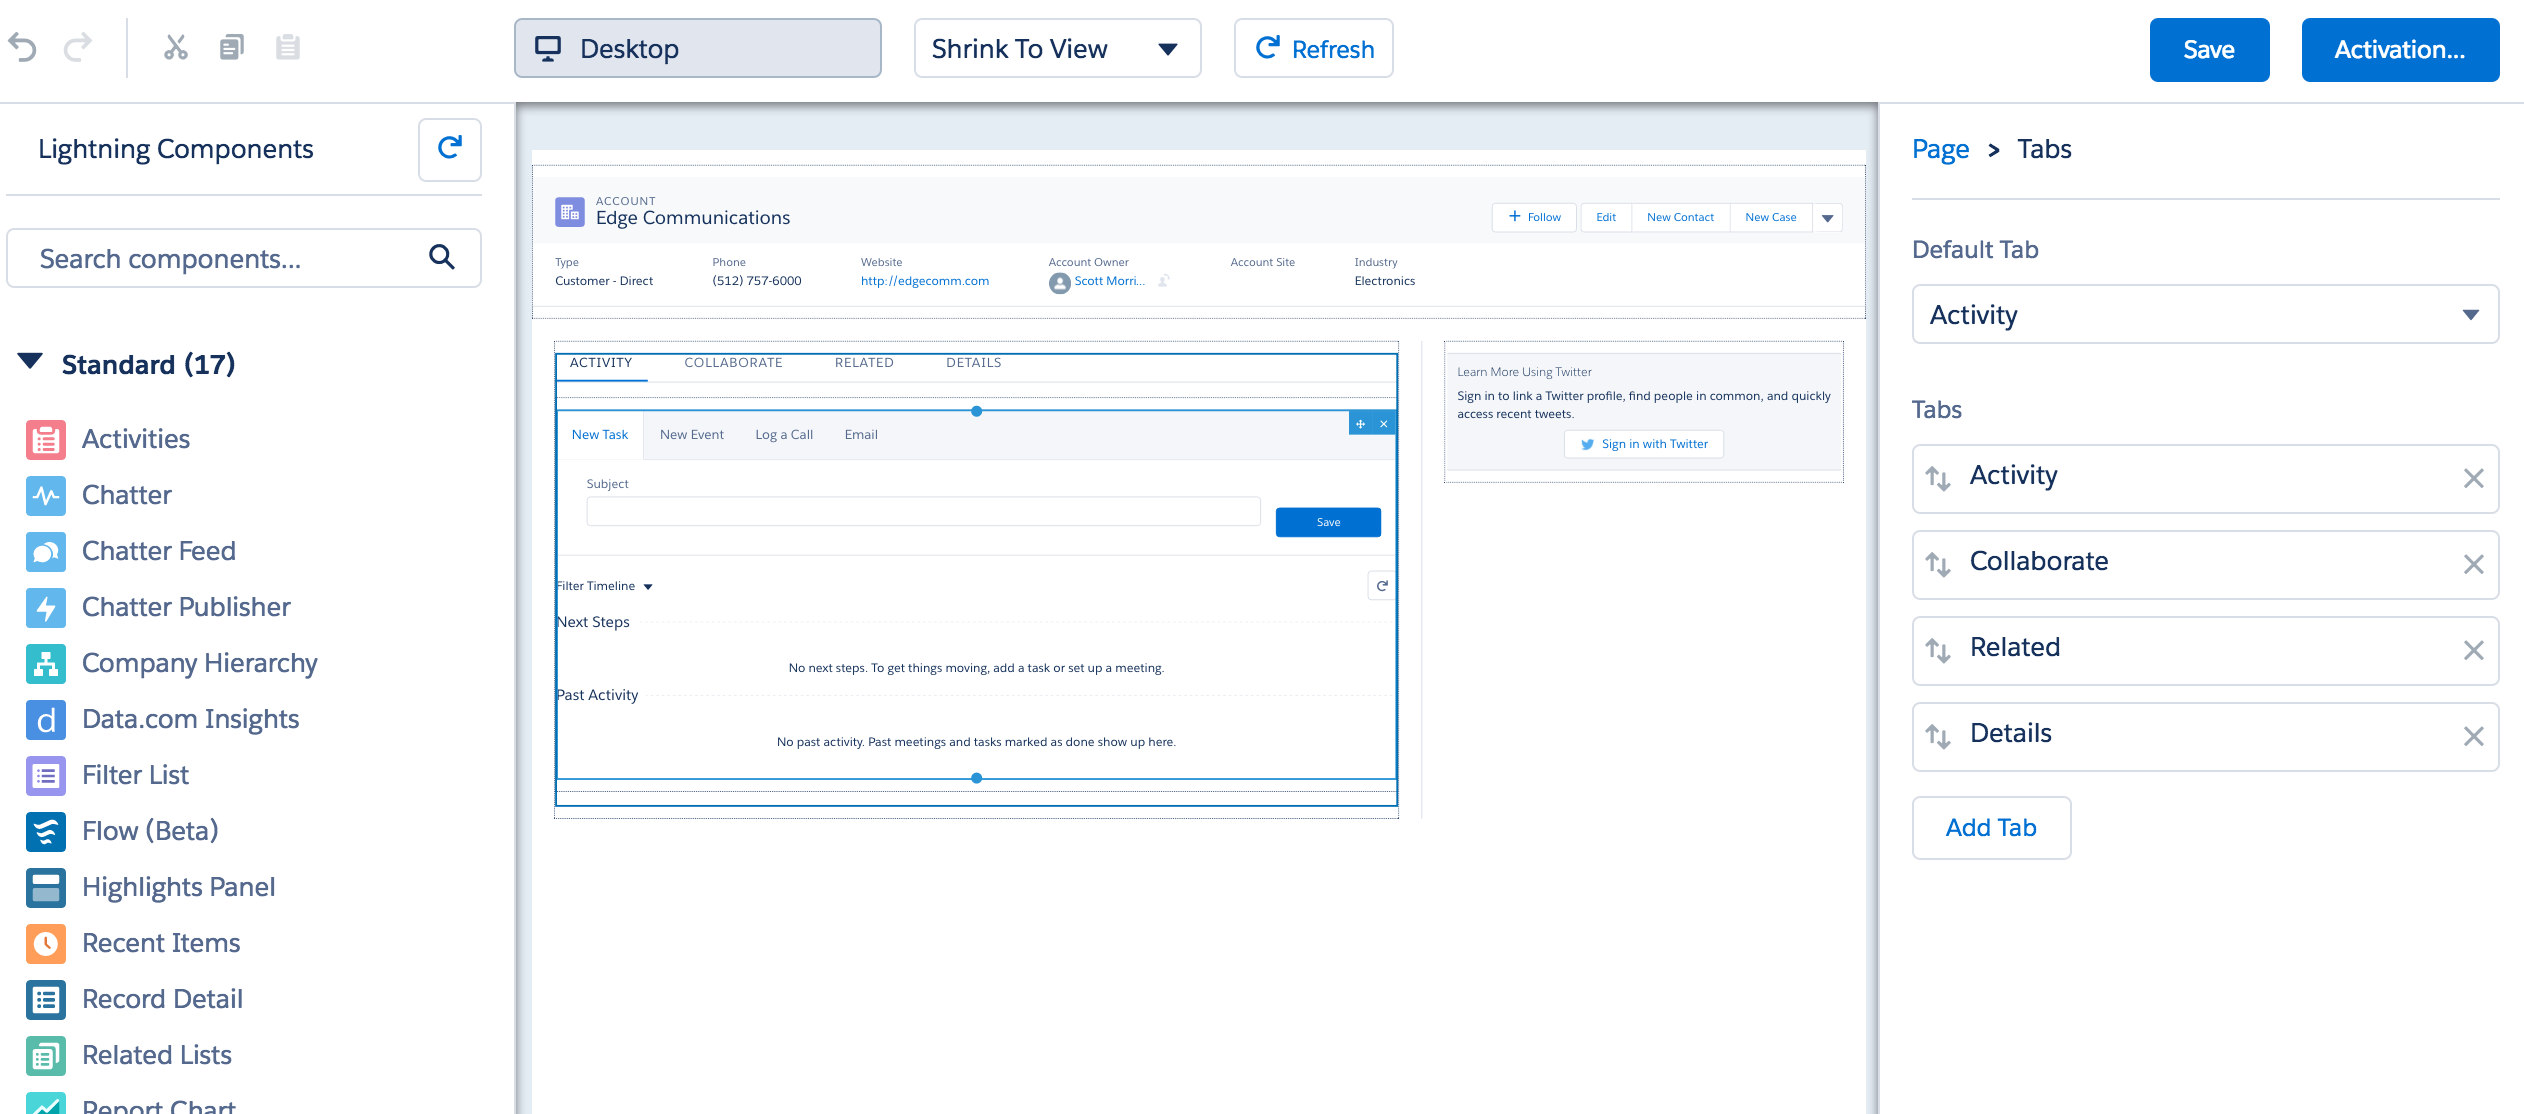Click the reorder handle for Related tab
The width and height of the screenshot is (2524, 1114).
[1938, 650]
